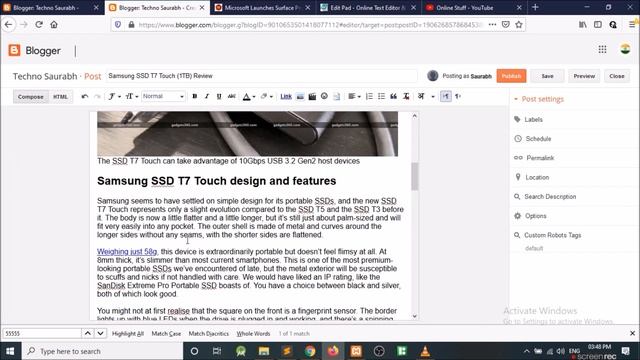Remove formatting from selected text
This screenshot has height=360, width=640.
pyautogui.click(x=406, y=97)
